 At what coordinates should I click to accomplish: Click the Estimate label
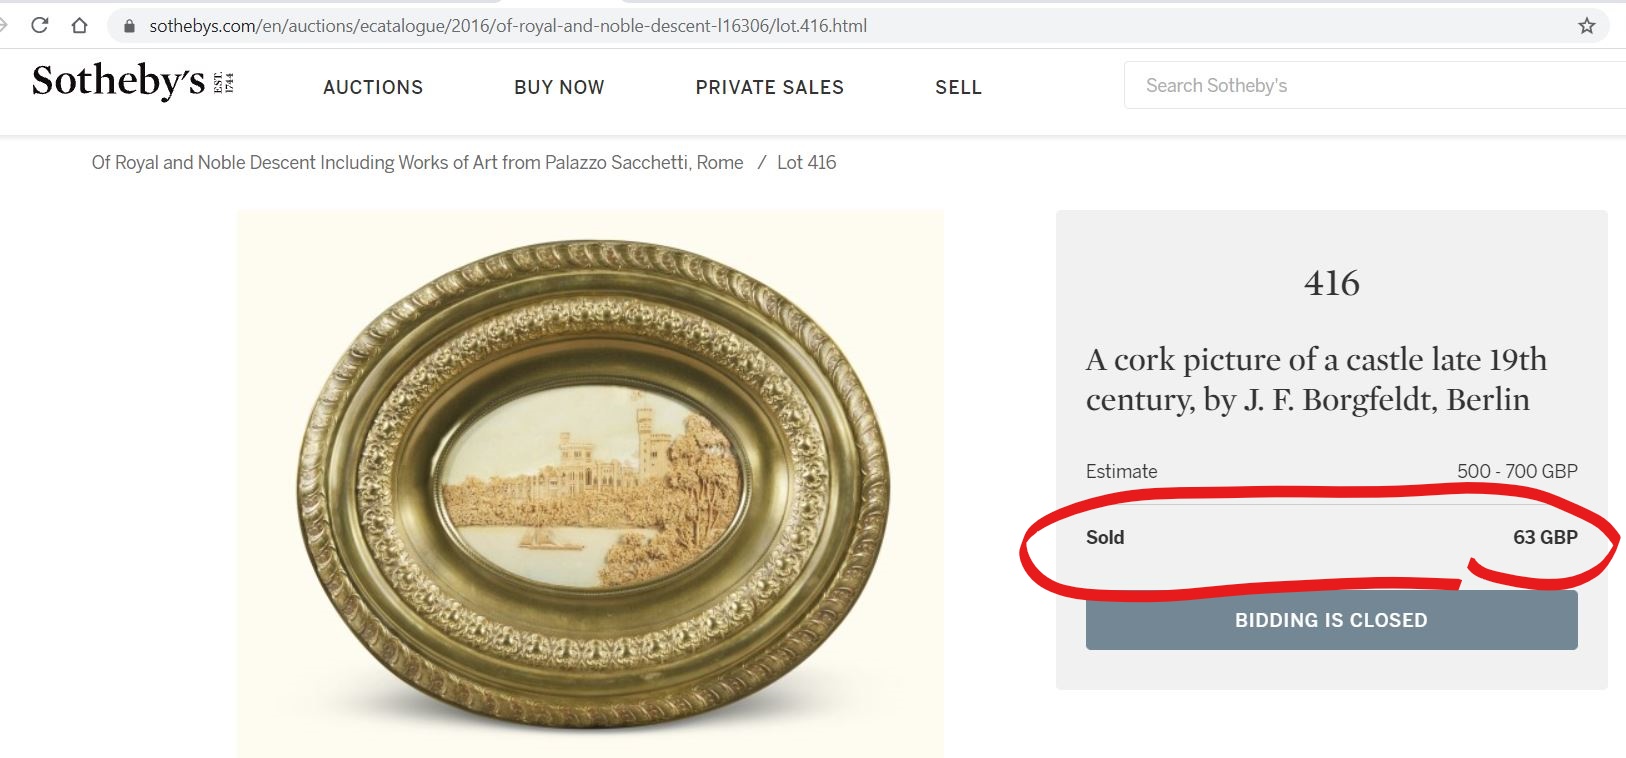click(1121, 471)
